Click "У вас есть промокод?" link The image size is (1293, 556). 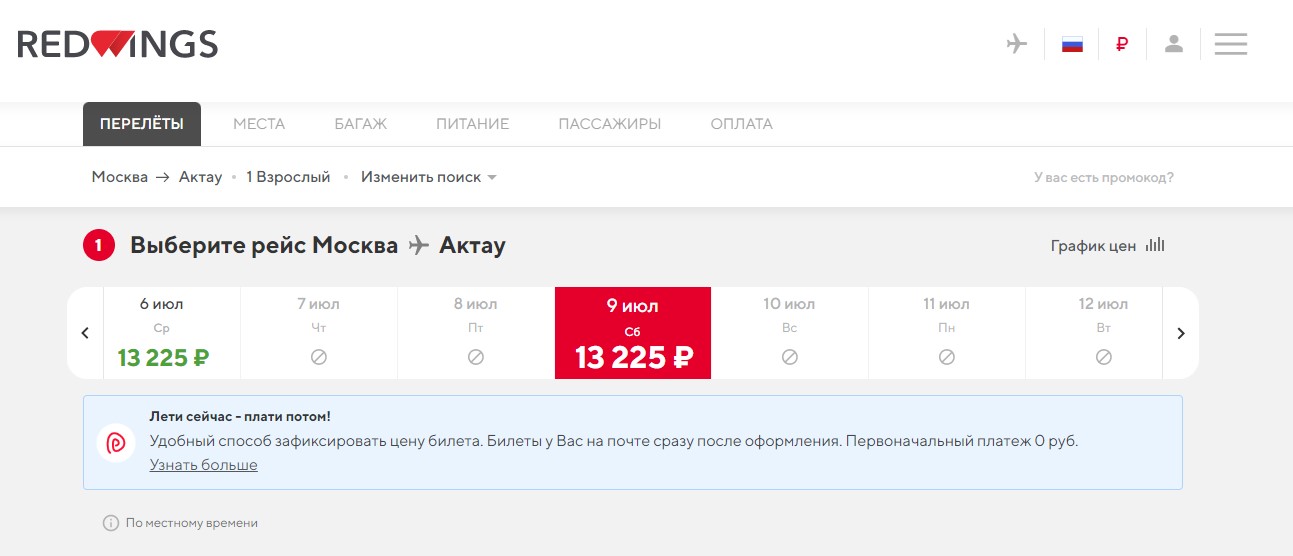click(1103, 177)
